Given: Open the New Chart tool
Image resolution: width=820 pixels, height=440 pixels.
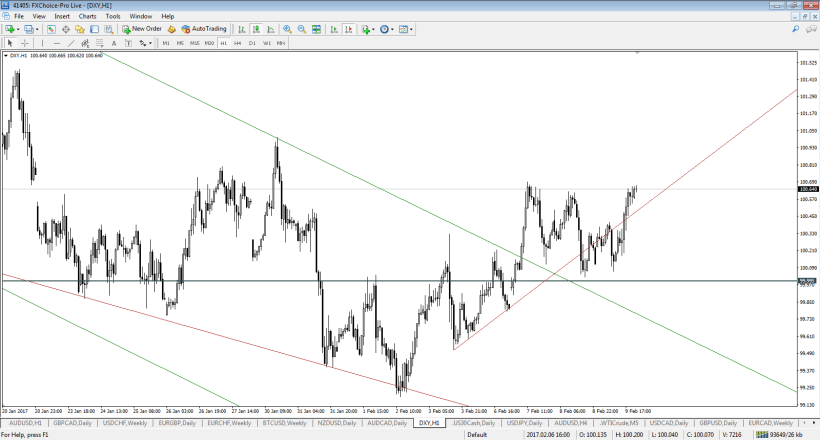Looking at the screenshot, I should (x=9, y=29).
